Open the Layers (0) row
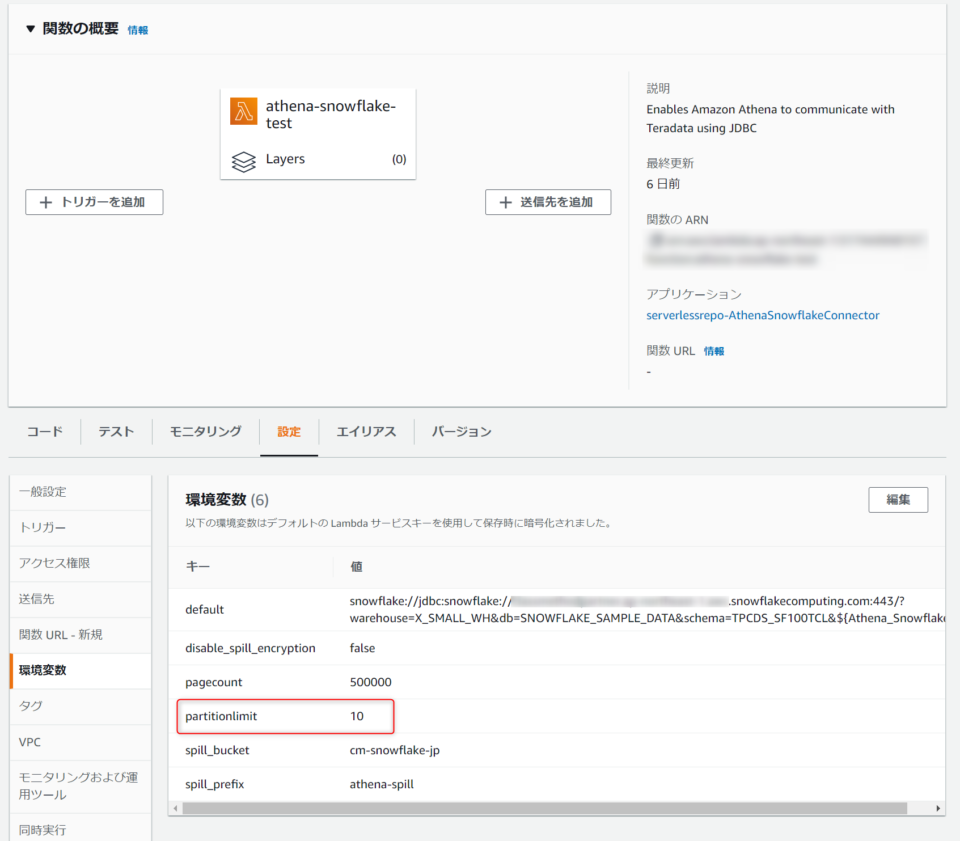This screenshot has width=960, height=841. coord(318,160)
